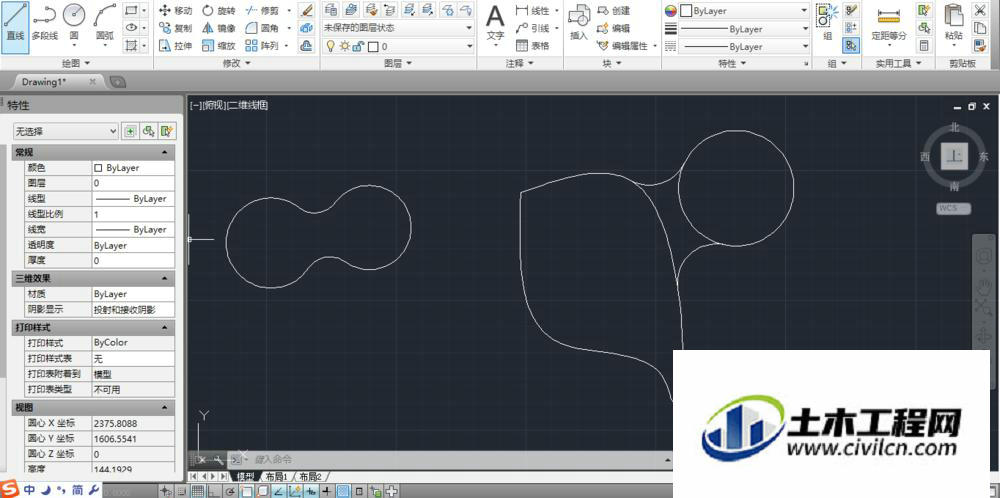The image size is (1000, 498).
Task: Expand the 修改 panel title
Action: (237, 63)
